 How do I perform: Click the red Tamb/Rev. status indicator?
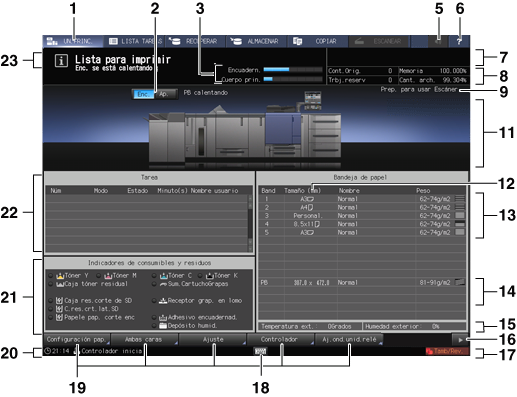point(447,351)
